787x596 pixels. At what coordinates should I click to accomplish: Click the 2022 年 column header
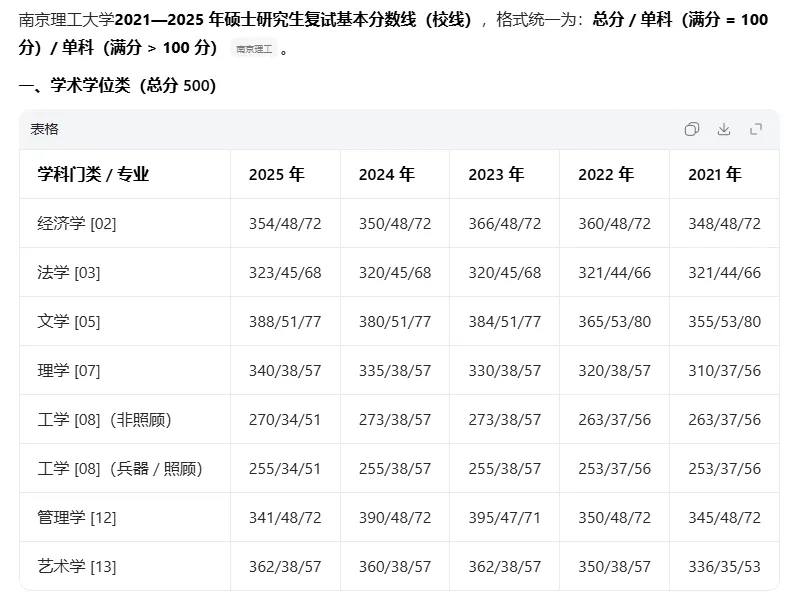coord(606,174)
